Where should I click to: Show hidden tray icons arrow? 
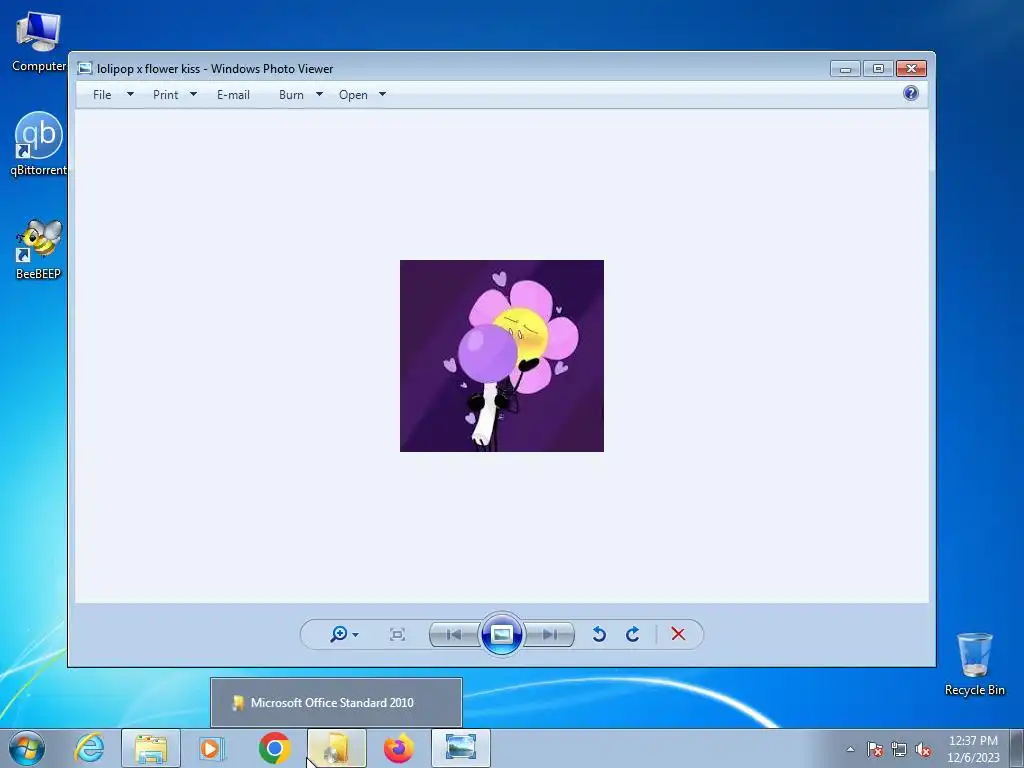[x=850, y=749]
